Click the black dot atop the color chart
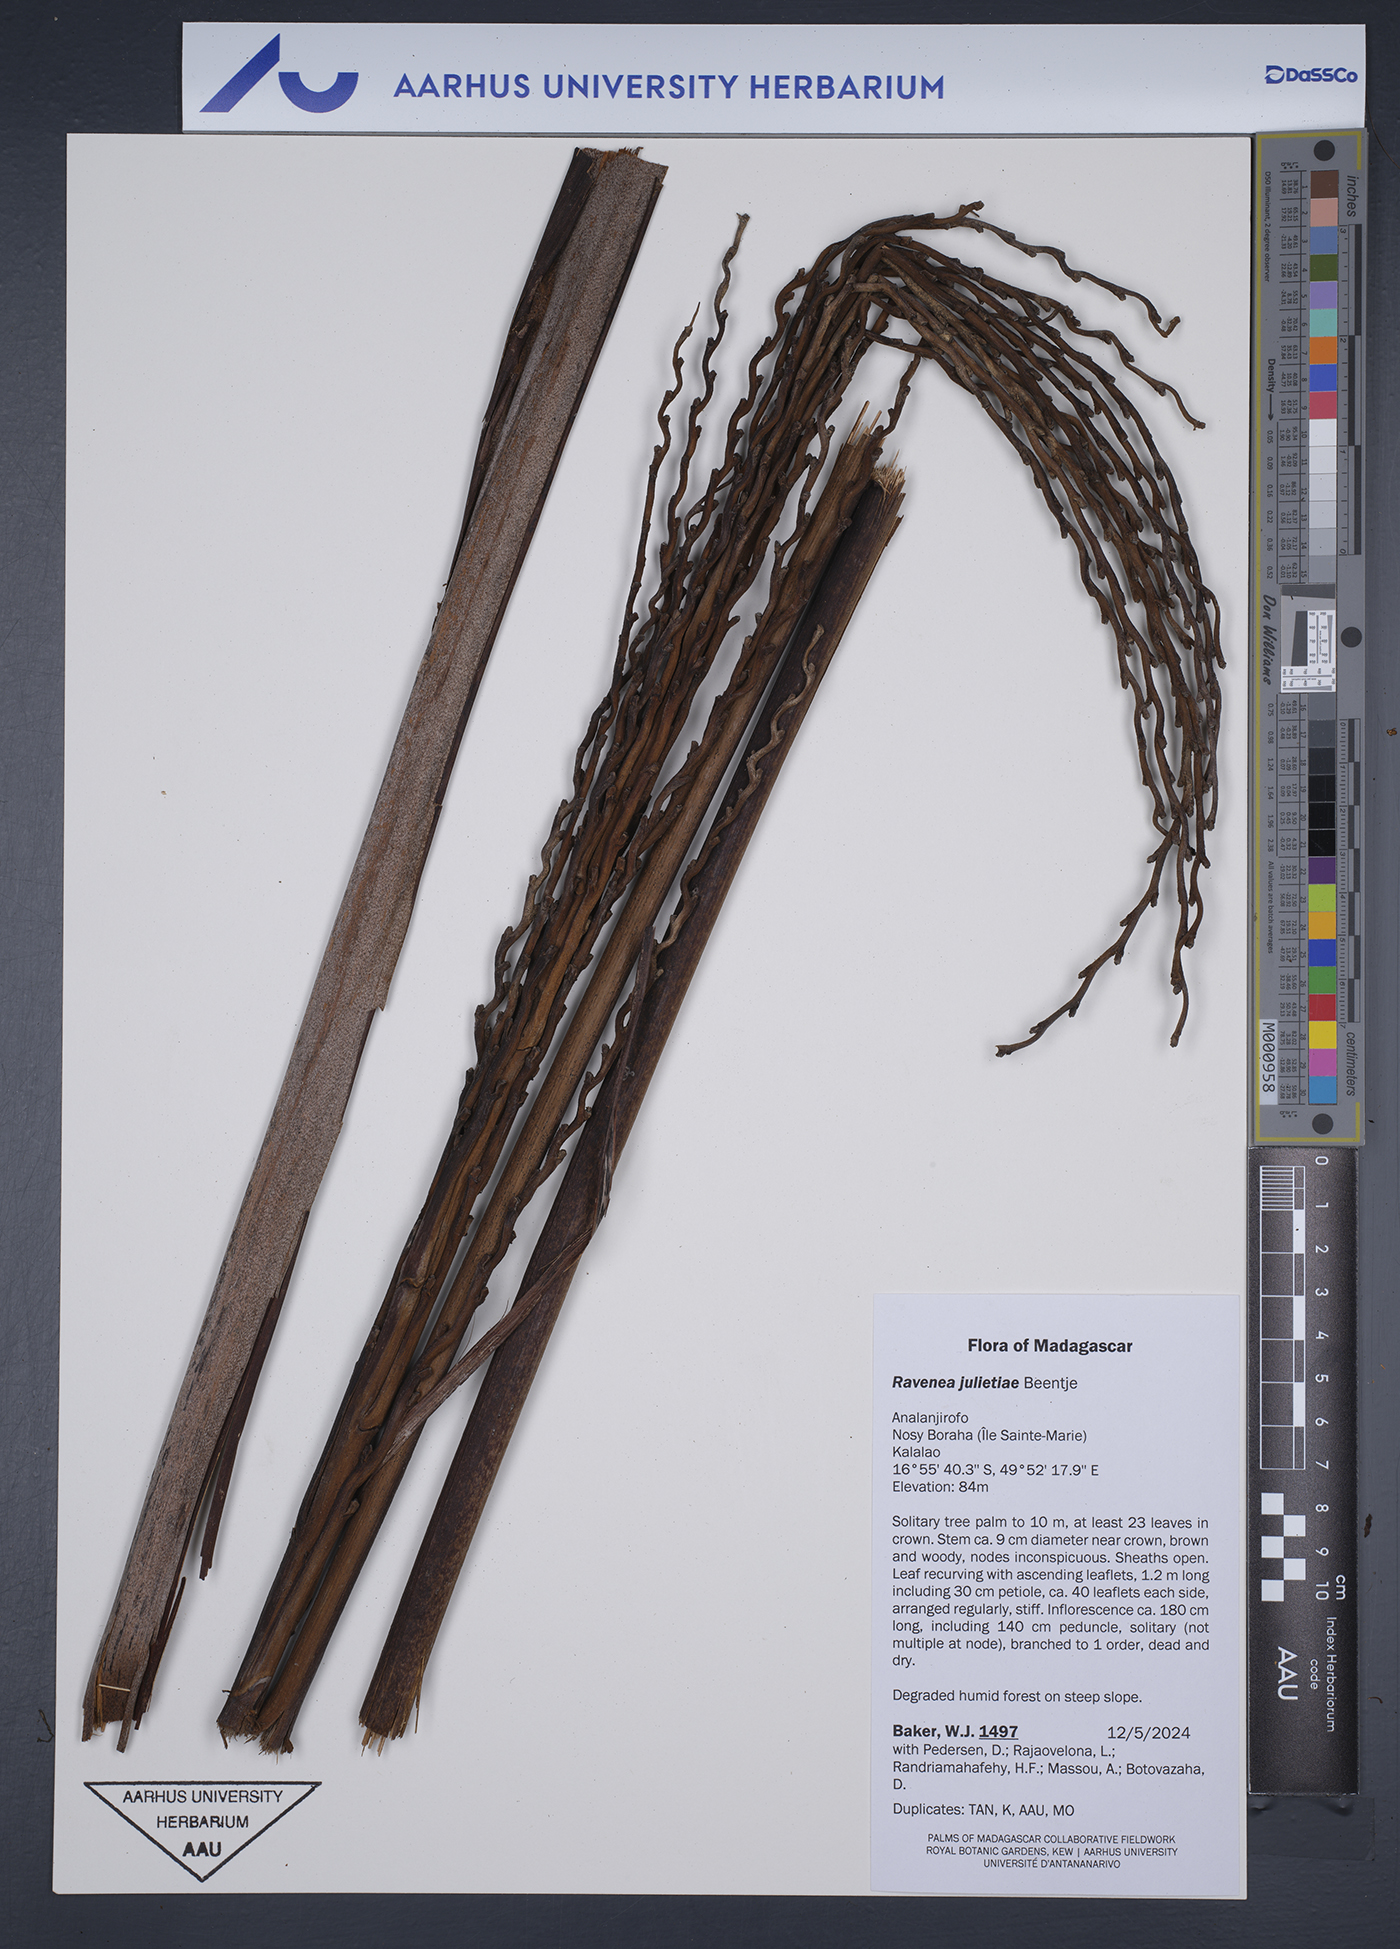 pos(1323,151)
